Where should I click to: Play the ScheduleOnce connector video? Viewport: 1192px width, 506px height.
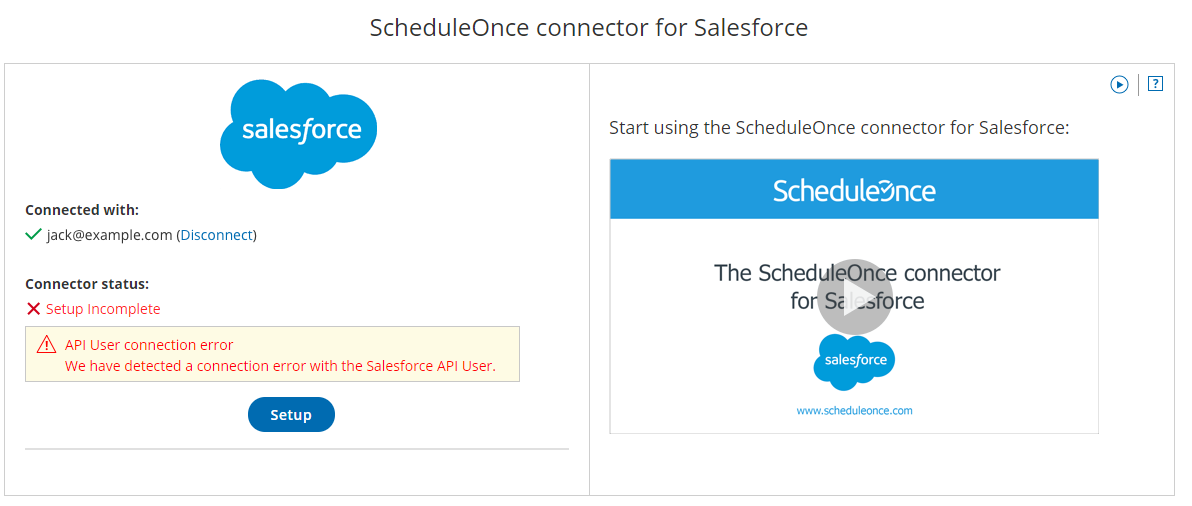[854, 297]
